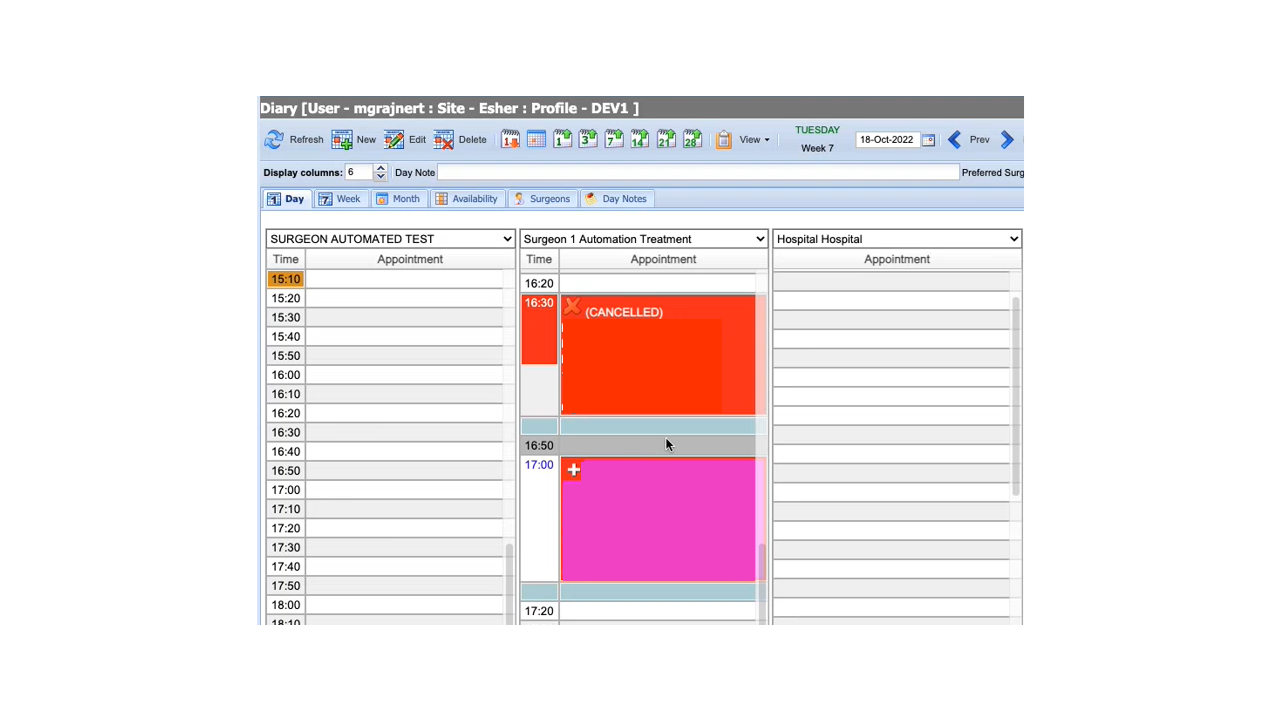Click the Hospital column vertical scrollbar
Screen dimensions: 1280x720
pos(1016,395)
